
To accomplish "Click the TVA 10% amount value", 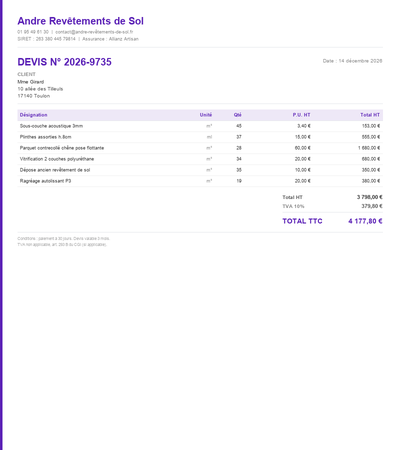I will [372, 206].
